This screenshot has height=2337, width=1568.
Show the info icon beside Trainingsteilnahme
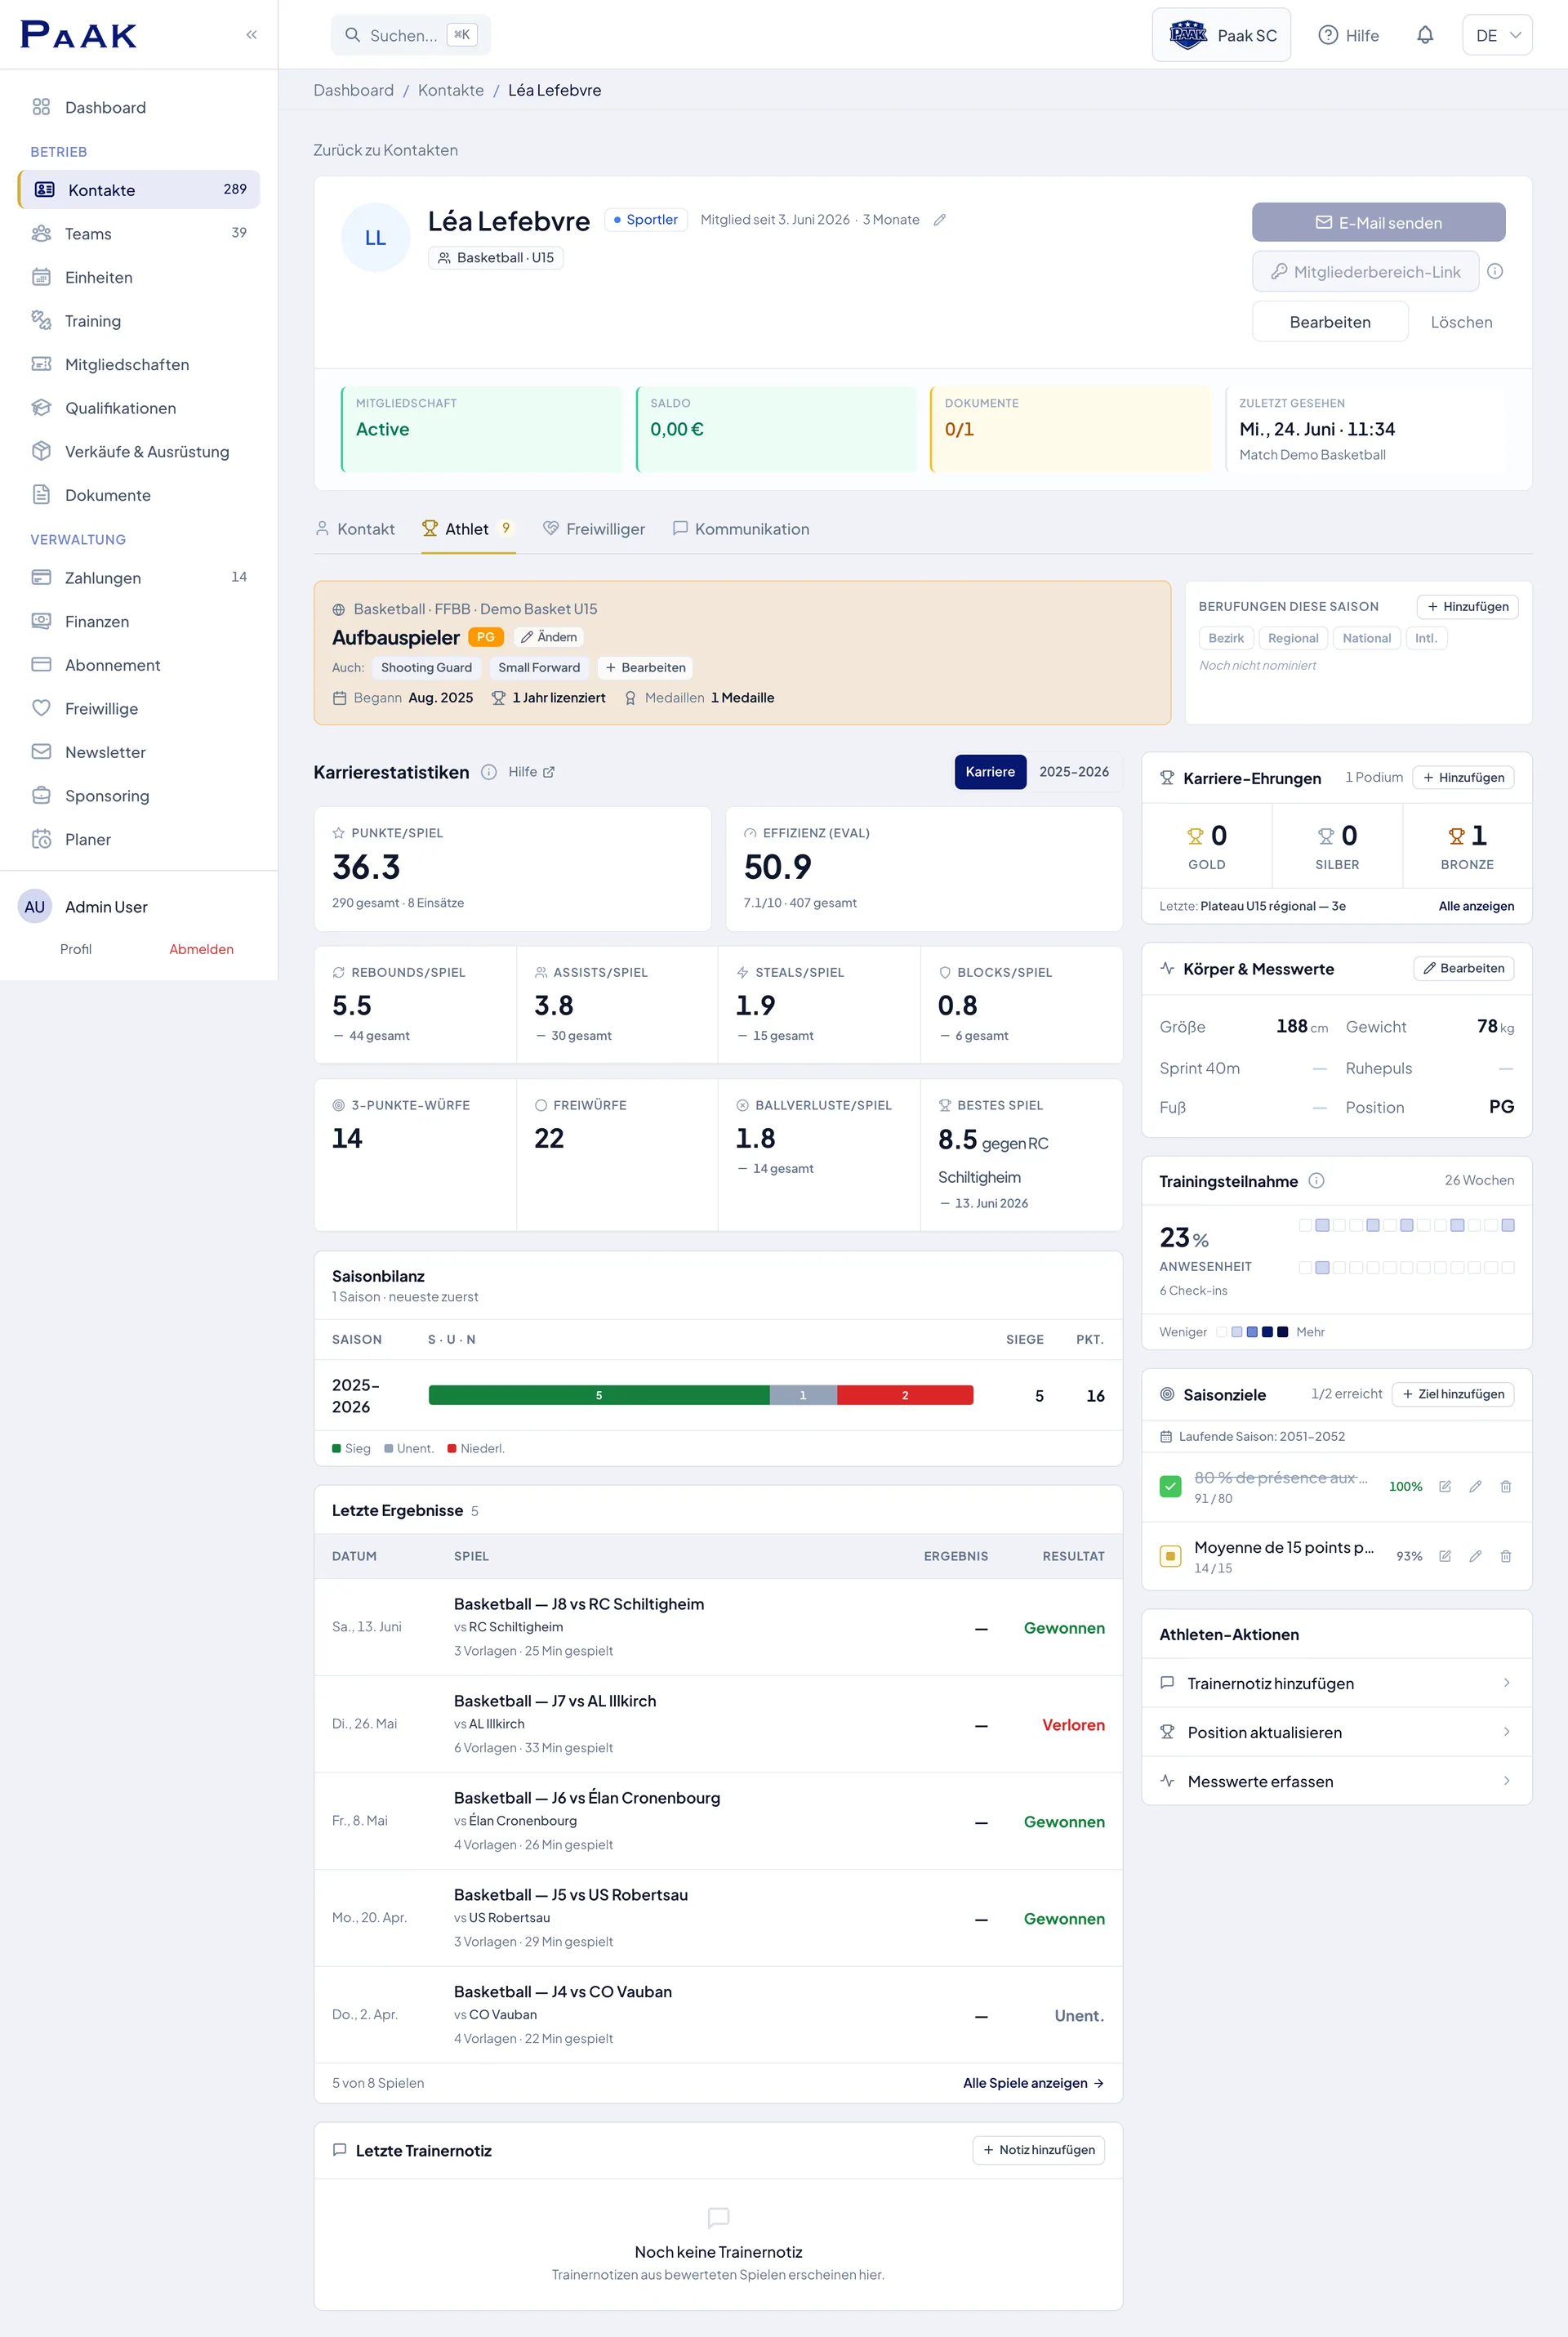point(1316,1181)
